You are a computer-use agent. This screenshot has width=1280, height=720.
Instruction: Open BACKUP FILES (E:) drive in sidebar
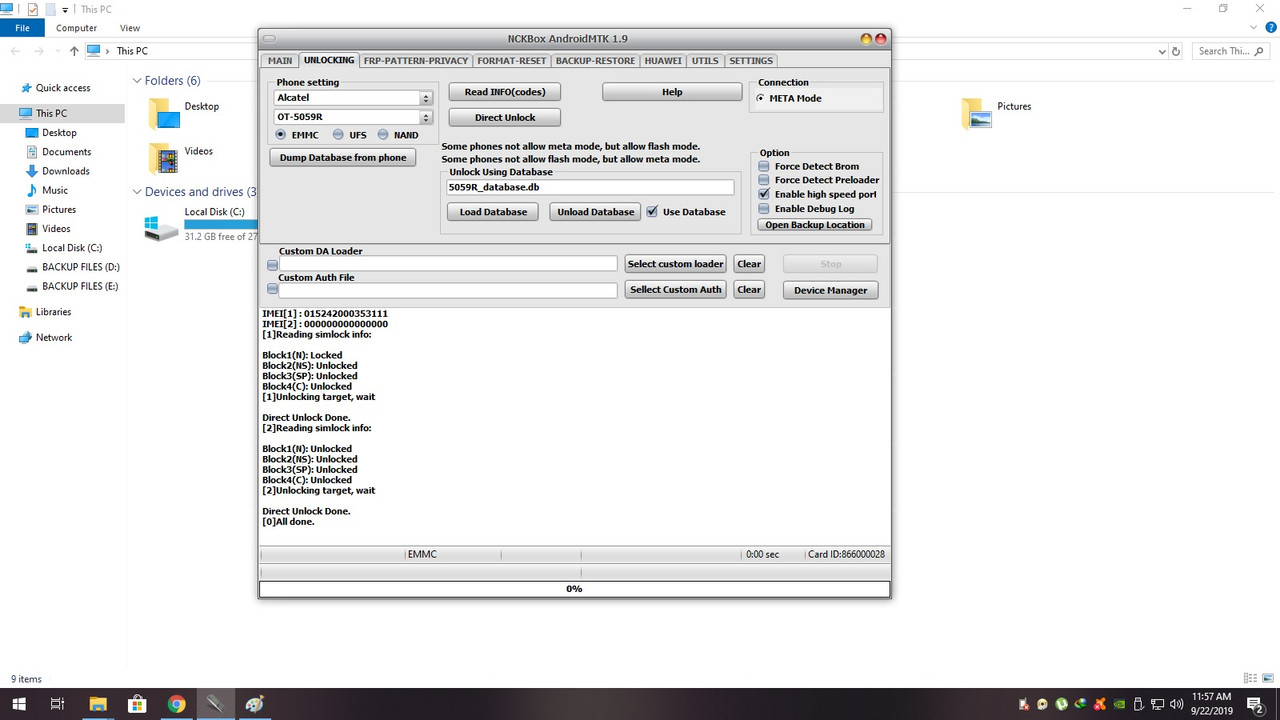tap(80, 286)
